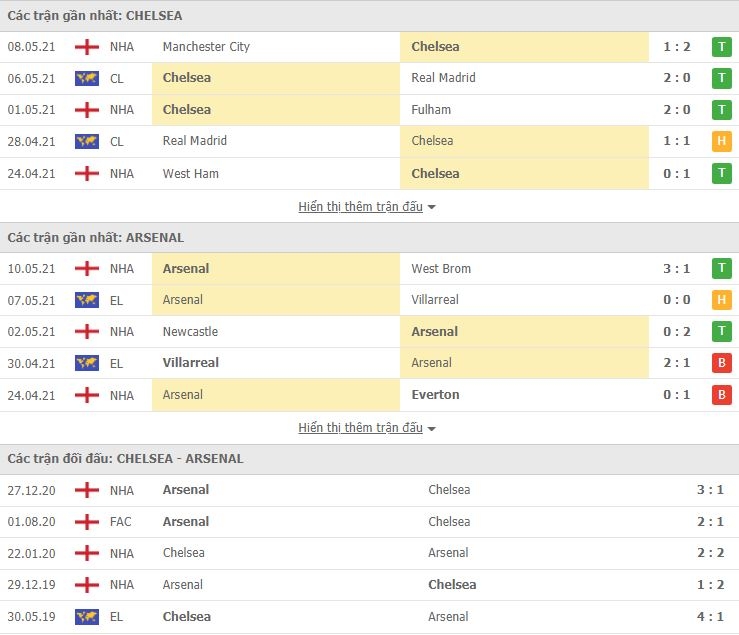Click England flag icon on 01.08.20 FAC row
The image size is (739, 635).
[87, 522]
